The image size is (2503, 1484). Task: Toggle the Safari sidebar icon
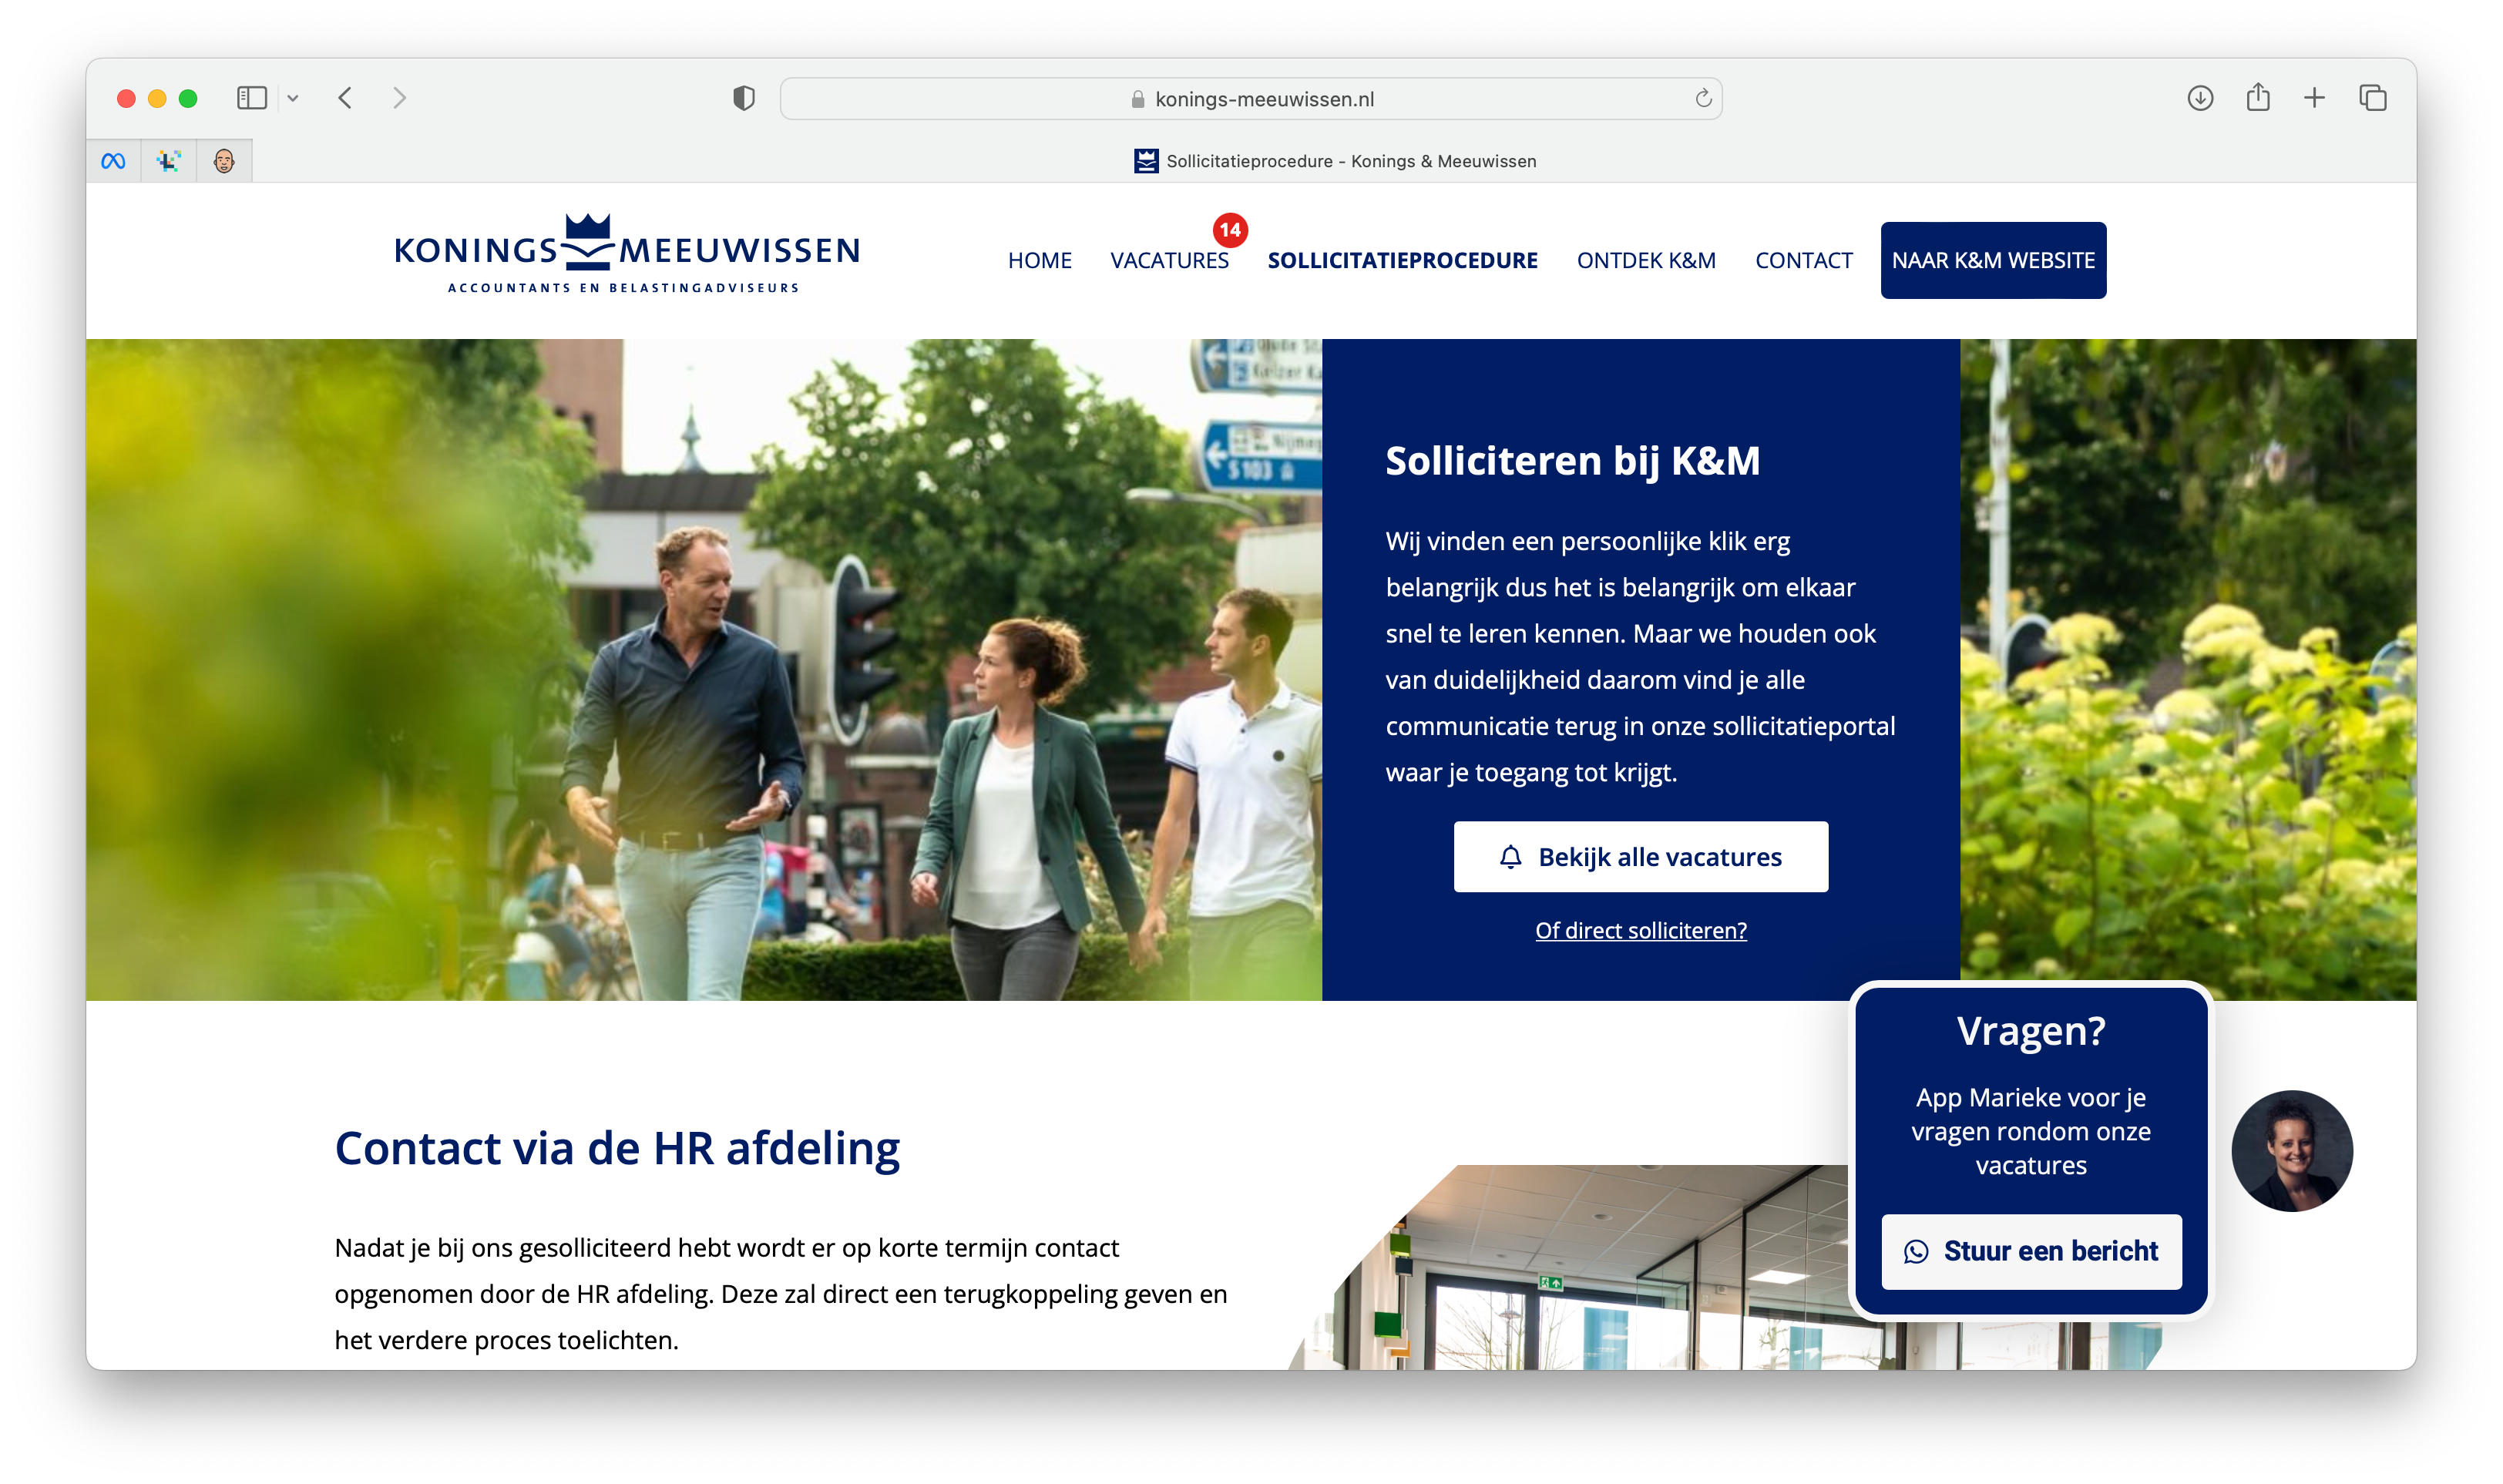coord(252,98)
